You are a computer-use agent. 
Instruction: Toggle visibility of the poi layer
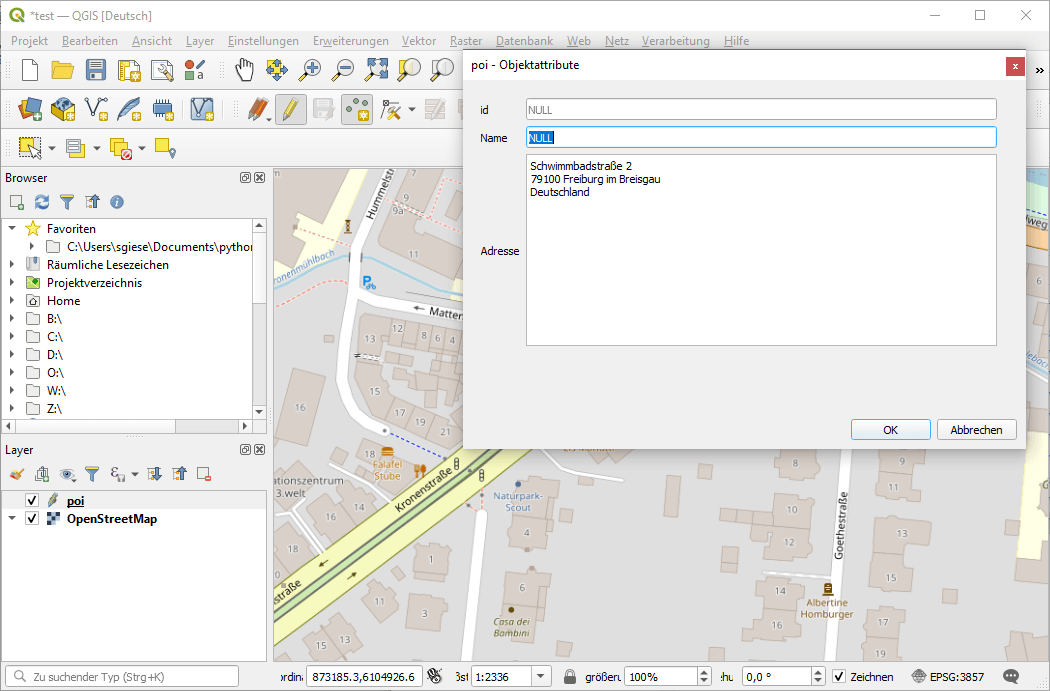[32, 500]
